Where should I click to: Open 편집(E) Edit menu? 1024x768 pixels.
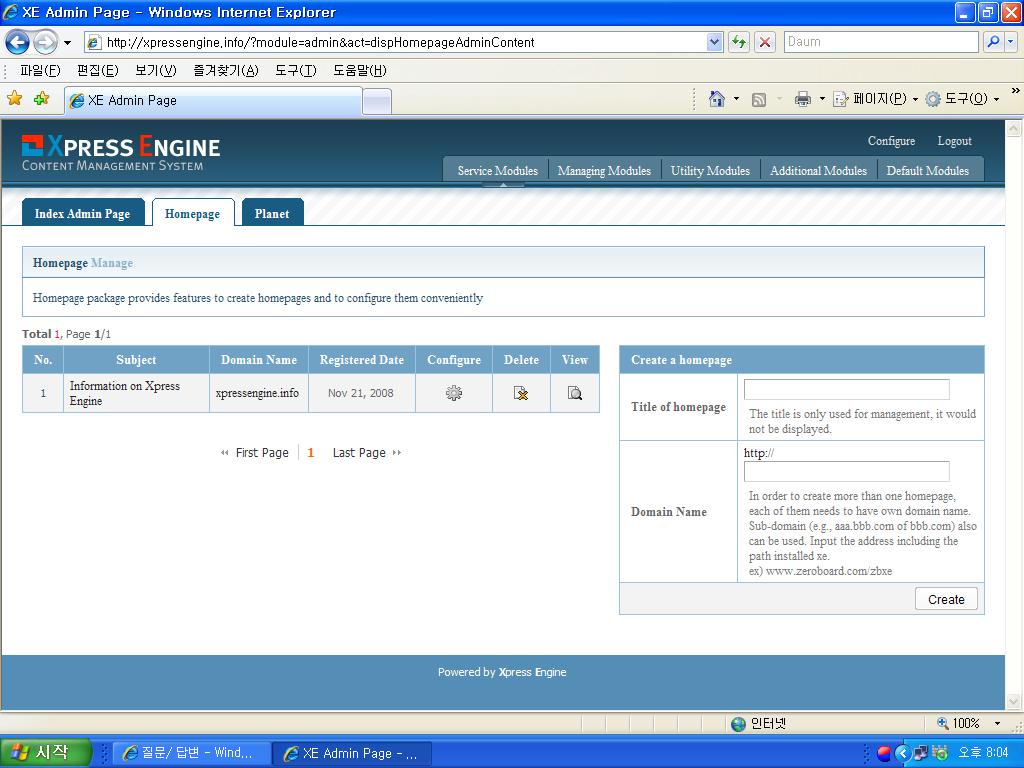coord(97,71)
